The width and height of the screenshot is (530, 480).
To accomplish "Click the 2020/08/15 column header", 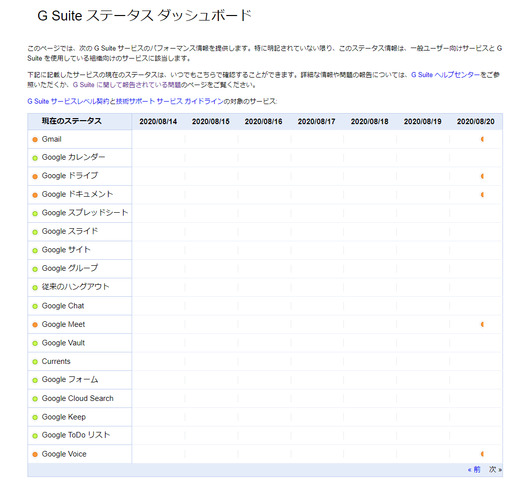I will (211, 122).
